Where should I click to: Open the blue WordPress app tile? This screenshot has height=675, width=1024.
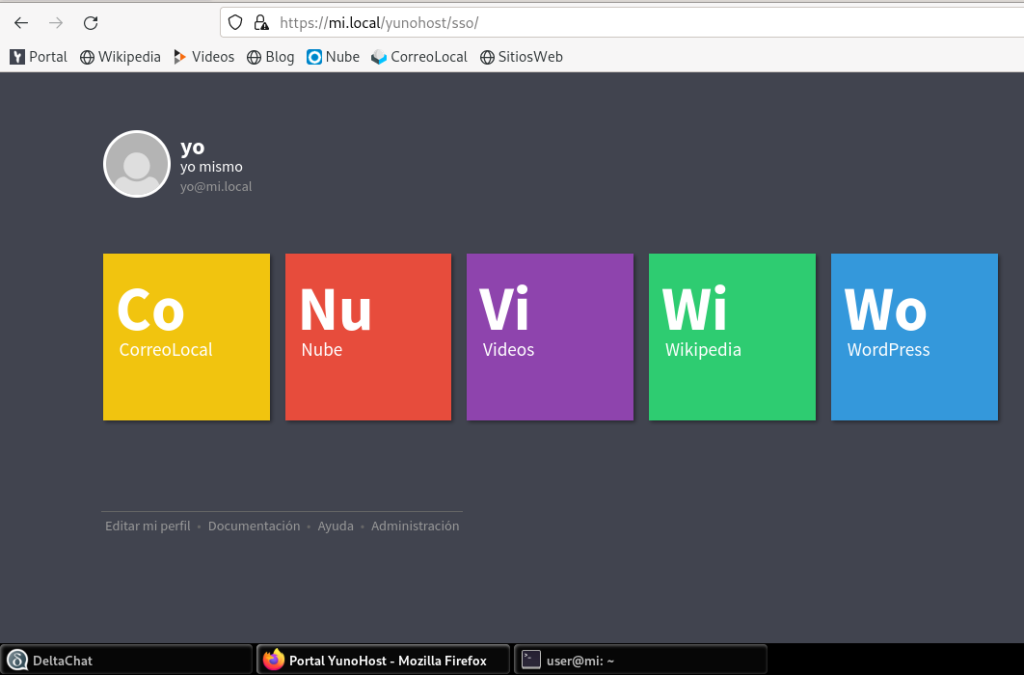[914, 337]
